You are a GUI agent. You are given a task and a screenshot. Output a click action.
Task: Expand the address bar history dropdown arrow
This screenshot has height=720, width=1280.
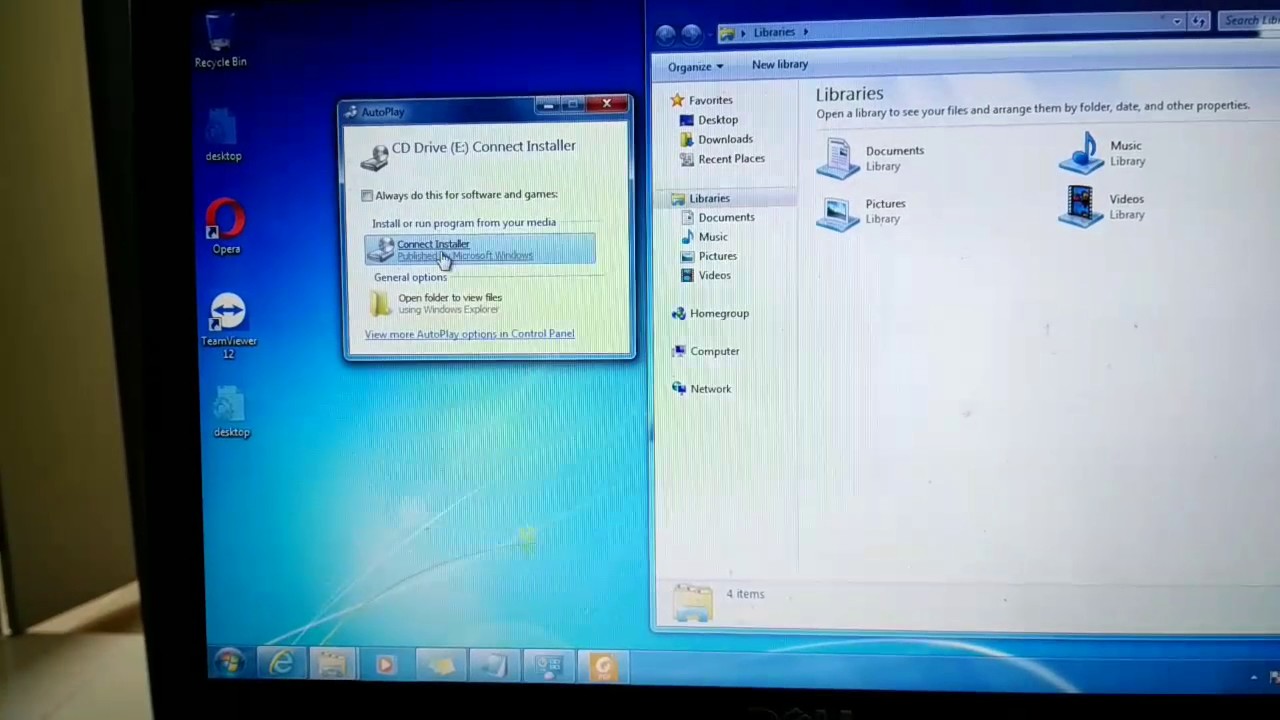[x=1177, y=21]
